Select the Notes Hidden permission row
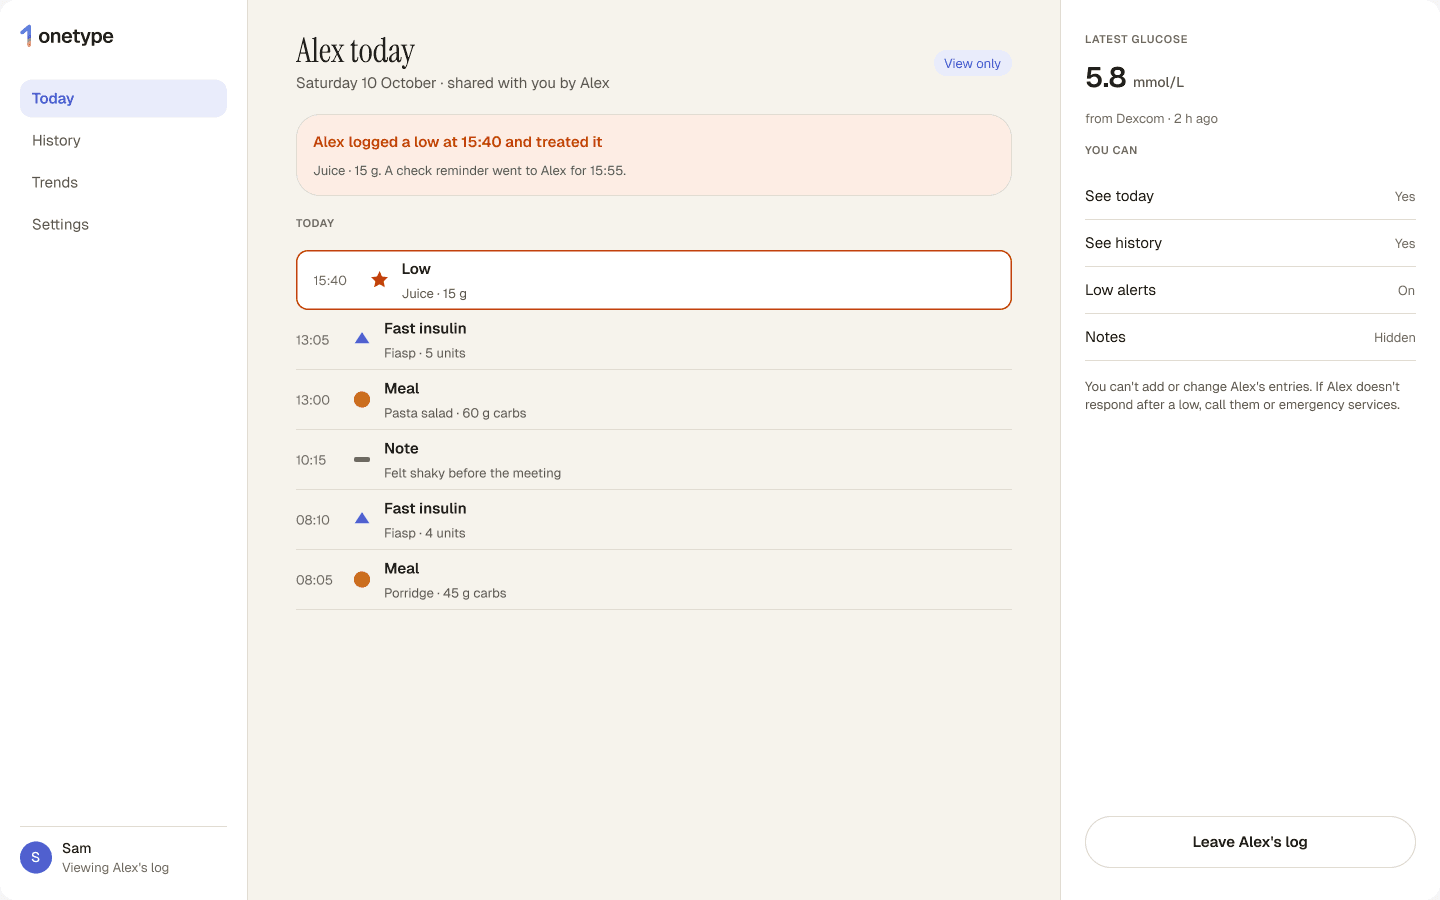The image size is (1440, 900). tap(1250, 337)
